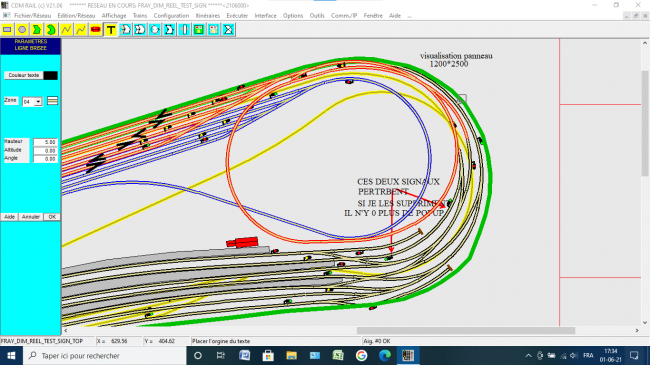Open the Zone 04 dropdown
Screen dimensions: 650x365
(x=32, y=102)
